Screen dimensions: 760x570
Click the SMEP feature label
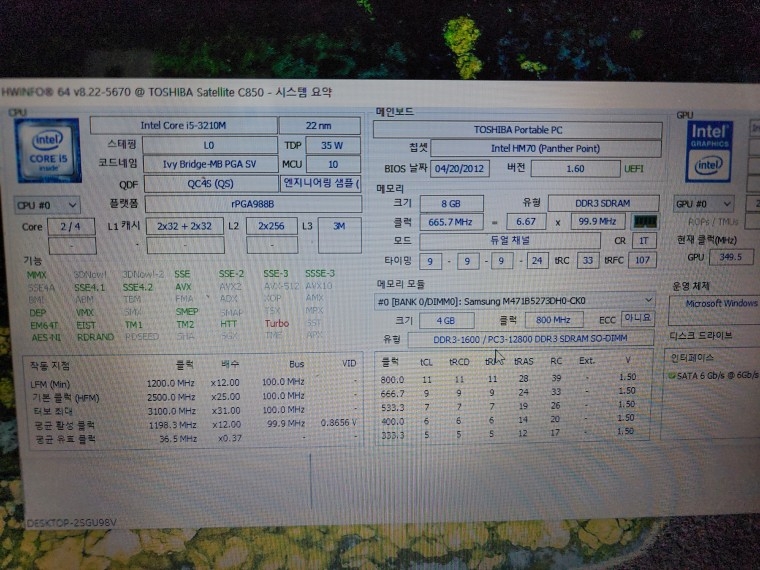pos(187,311)
